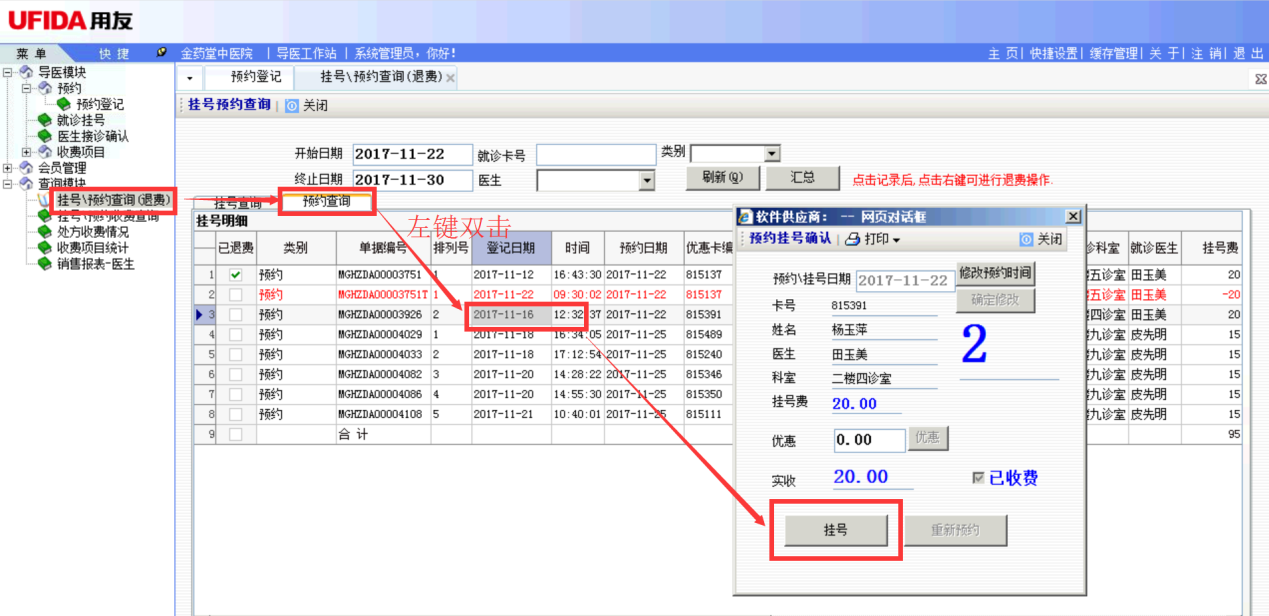Click the 修改预约时间 button
1269x616 pixels.
995,273
